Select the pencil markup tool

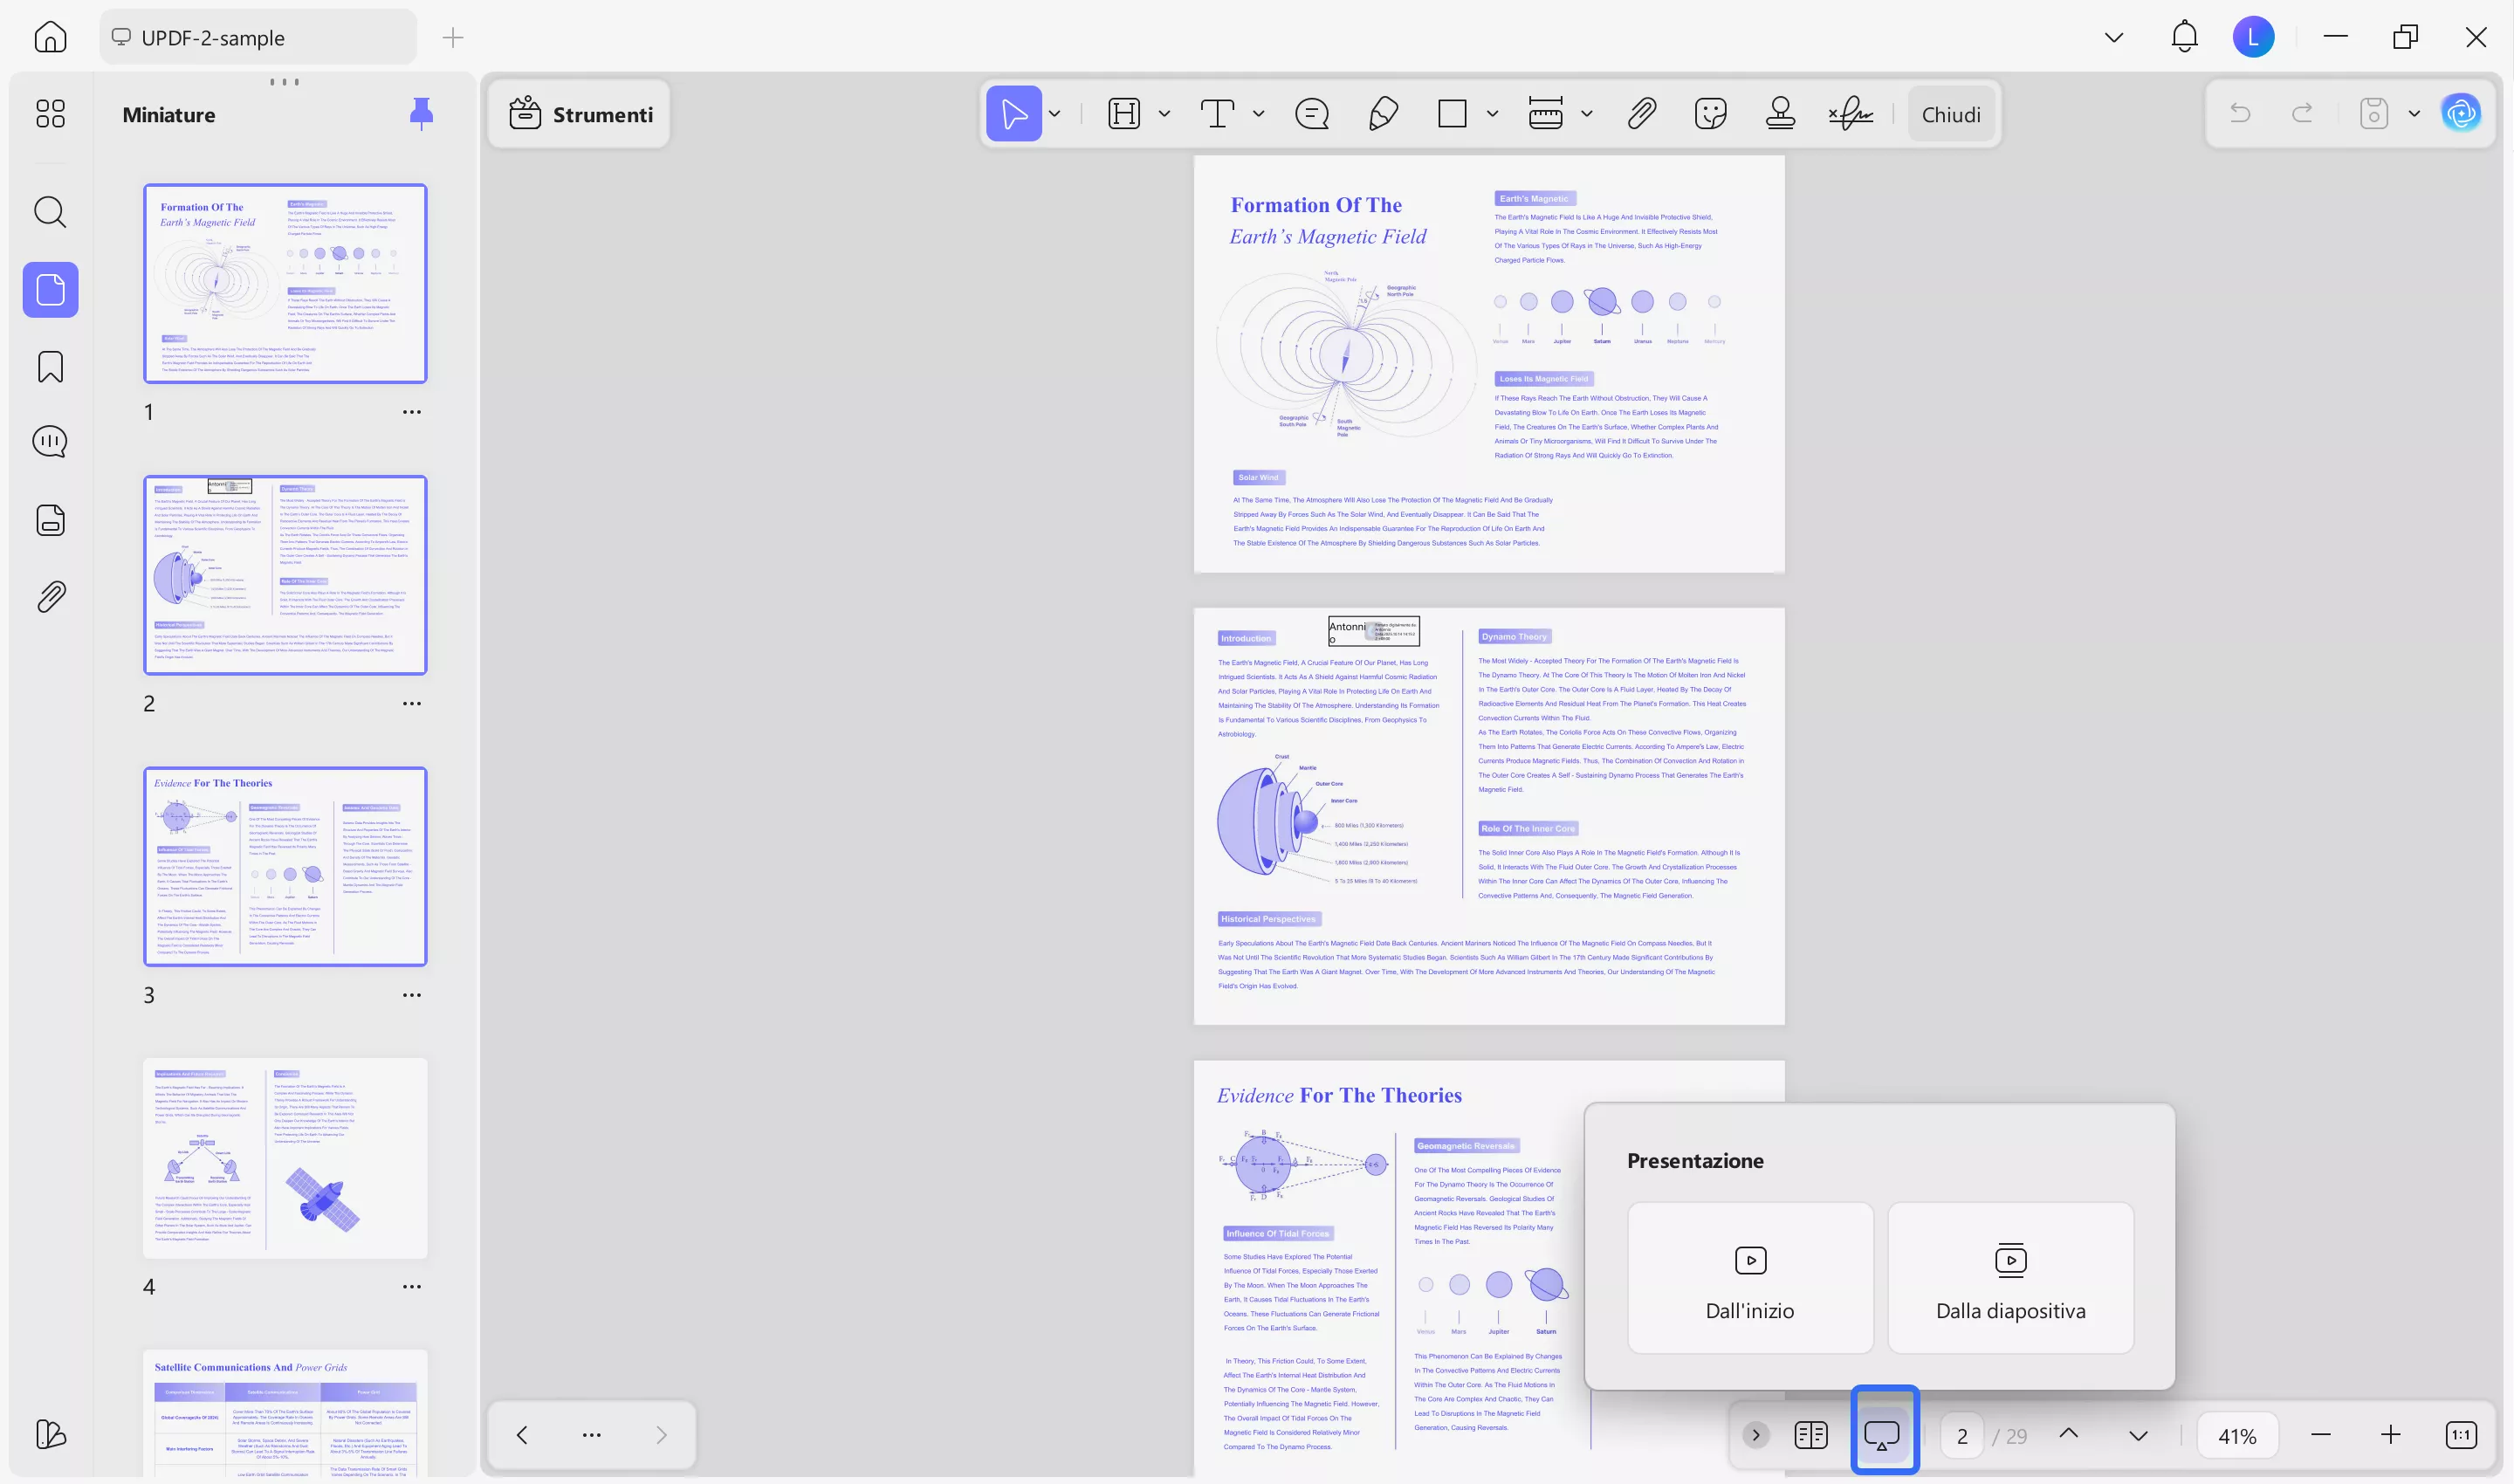pos(1384,113)
